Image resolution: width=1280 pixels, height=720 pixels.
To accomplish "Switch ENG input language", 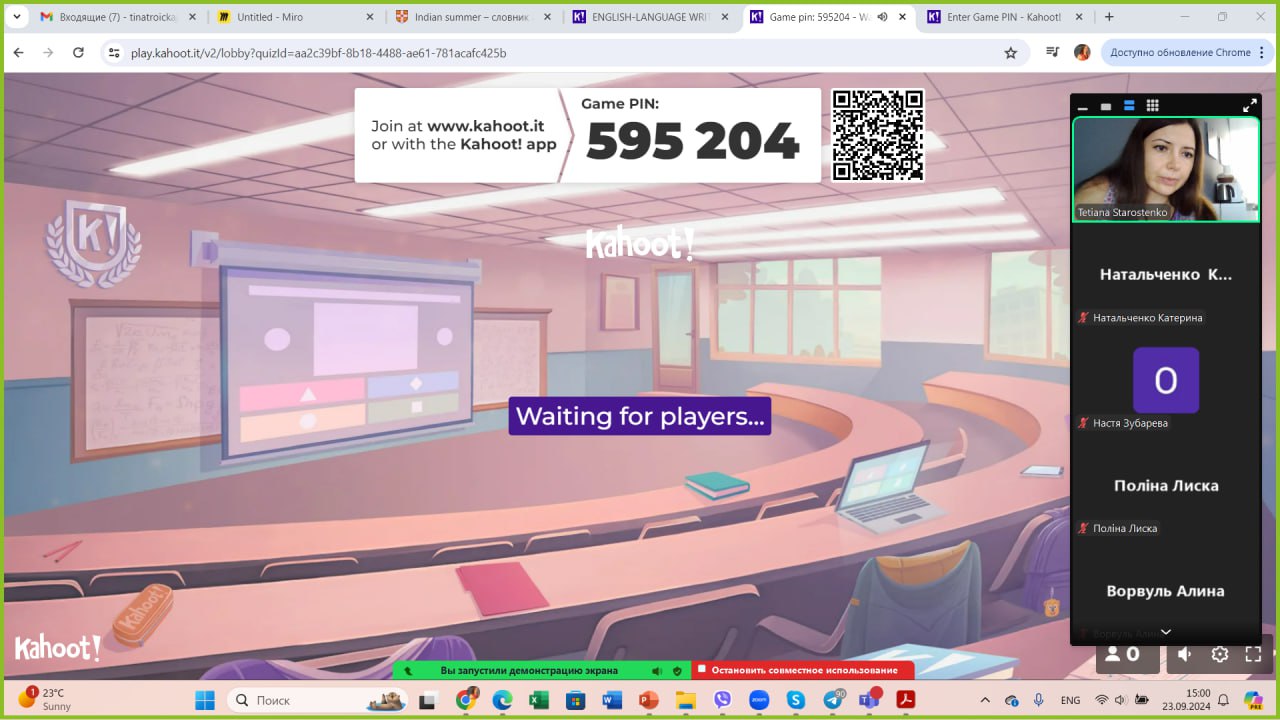I will [1070, 700].
